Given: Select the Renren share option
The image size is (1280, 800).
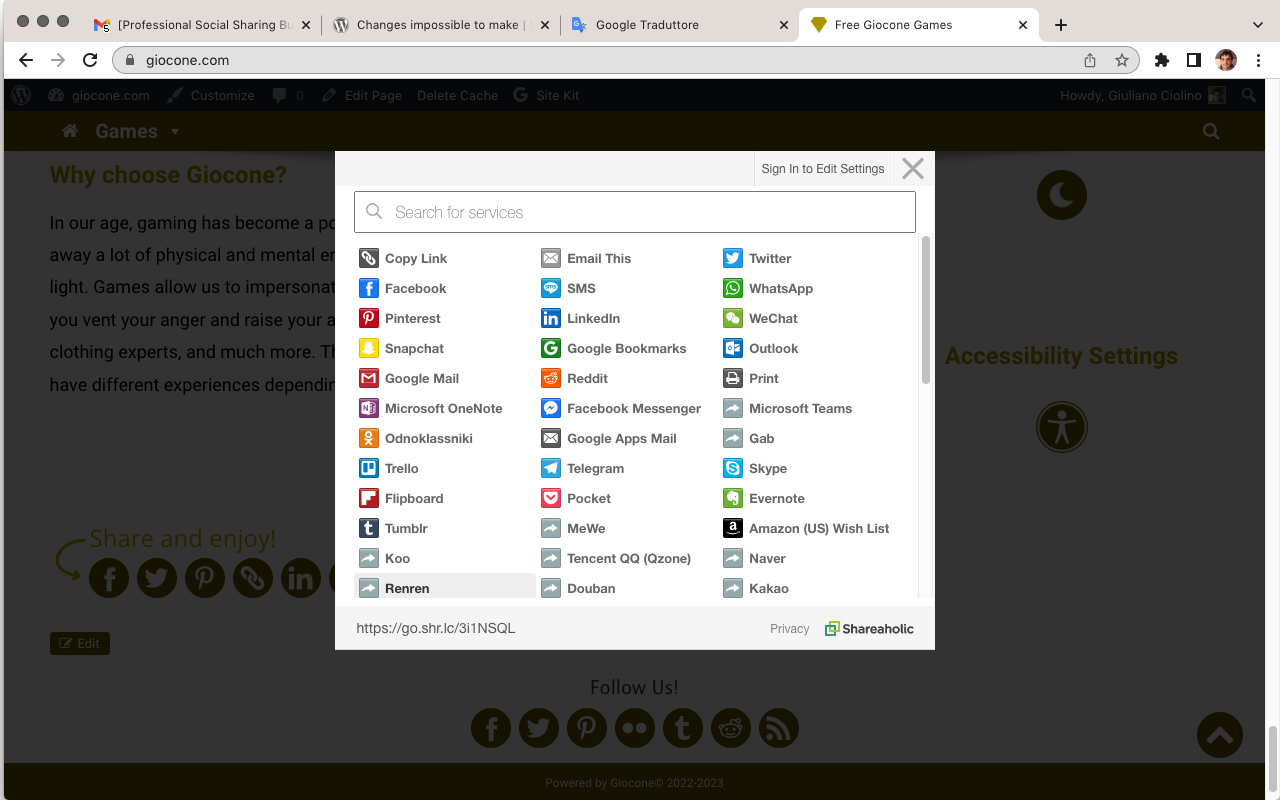Looking at the screenshot, I should coord(445,588).
